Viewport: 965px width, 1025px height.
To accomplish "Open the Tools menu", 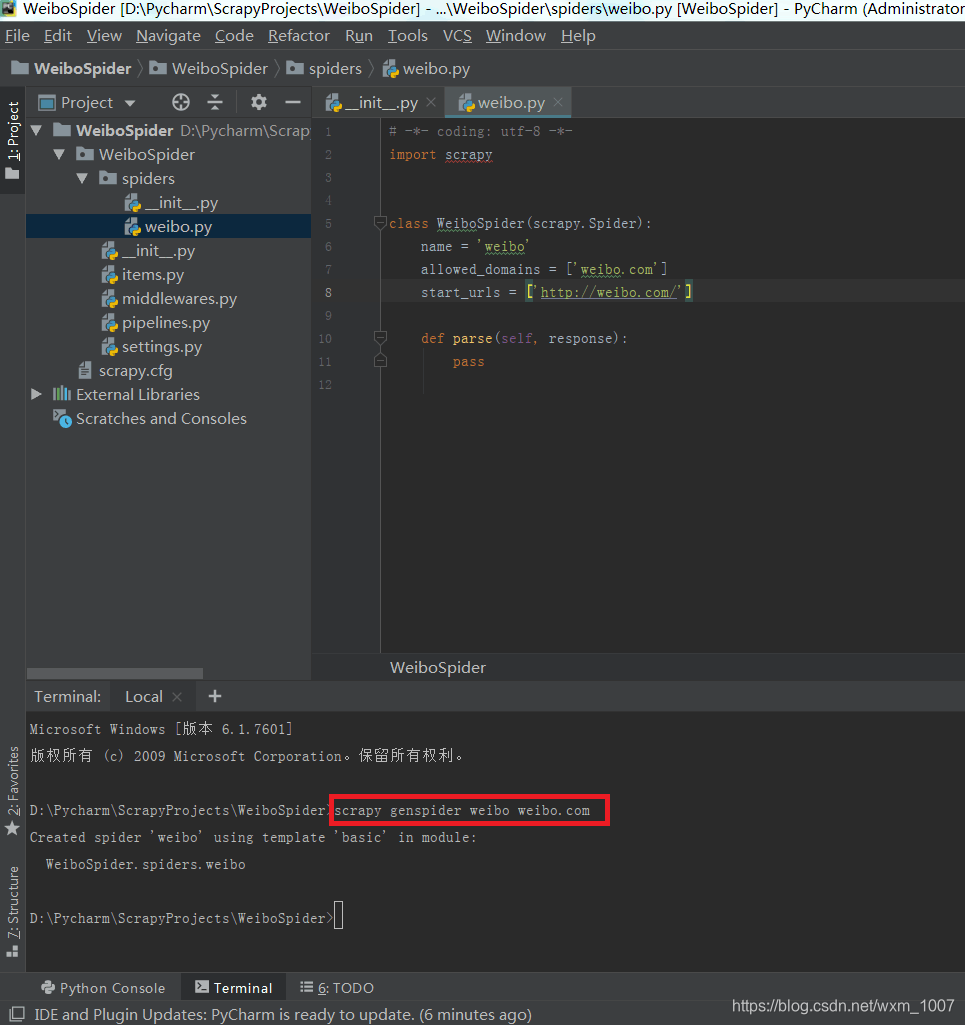I will click(x=407, y=36).
